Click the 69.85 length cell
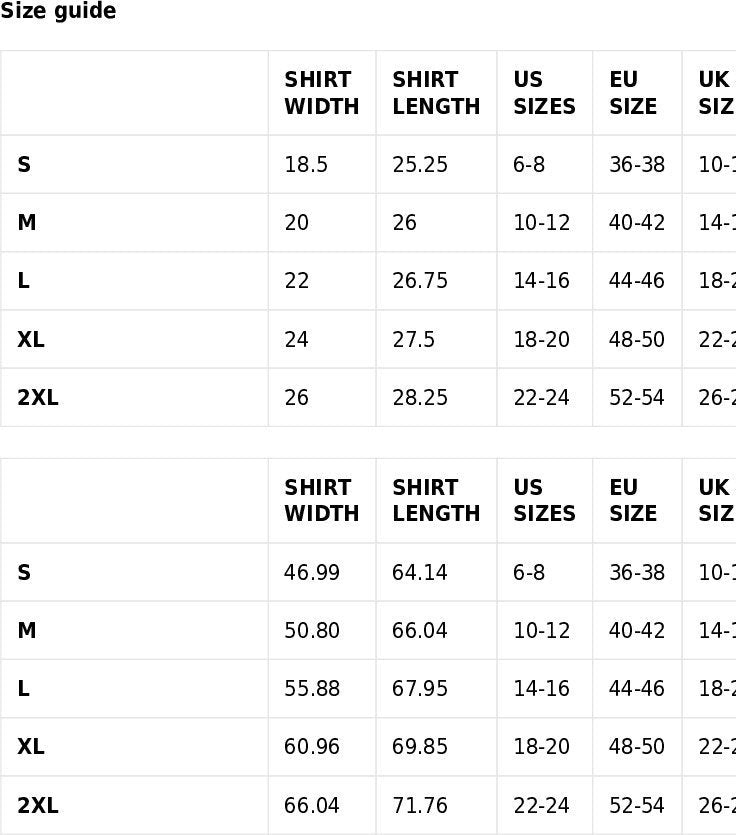 (420, 747)
